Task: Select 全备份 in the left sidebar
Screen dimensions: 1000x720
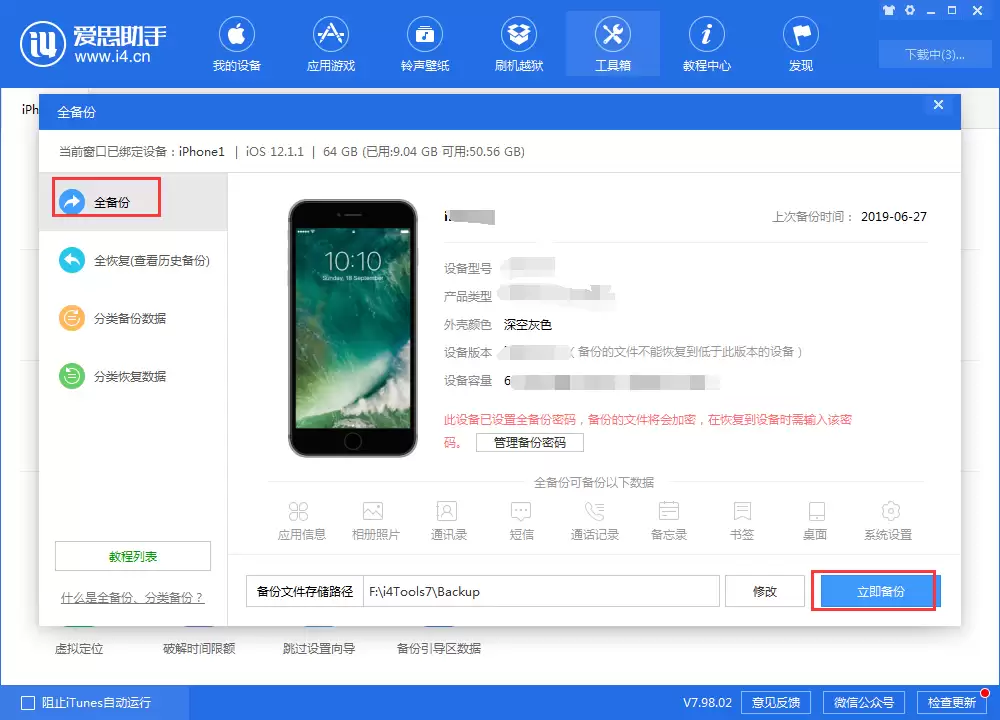Action: click(107, 202)
